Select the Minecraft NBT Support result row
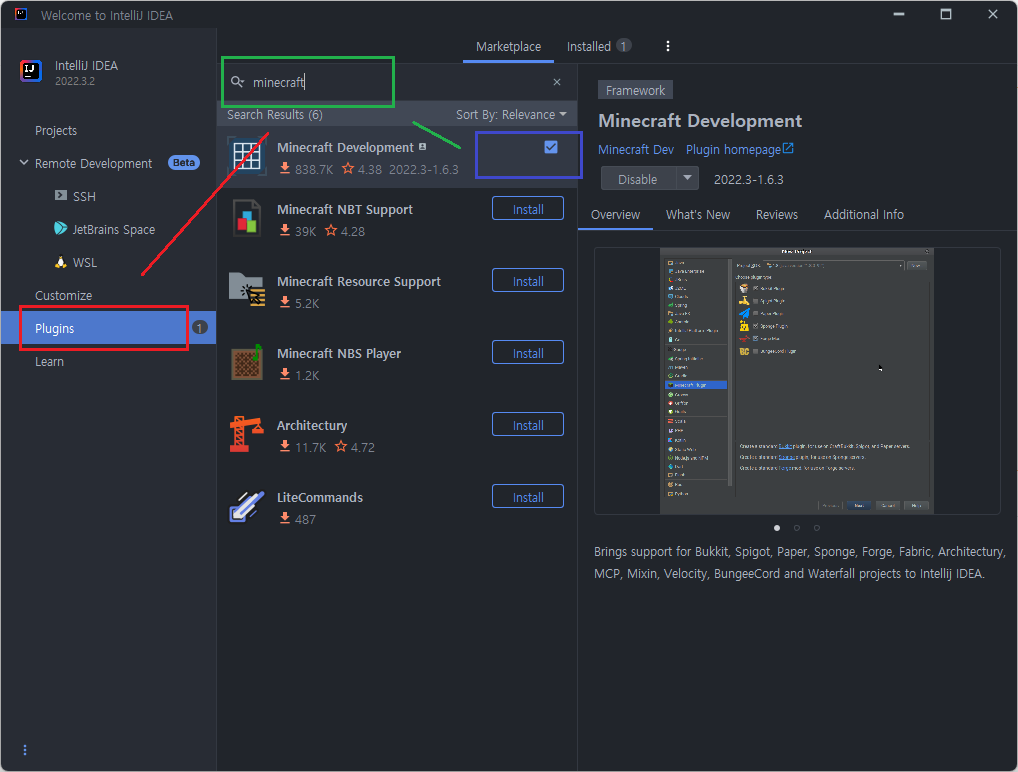The height and width of the screenshot is (772, 1018). (x=397, y=219)
